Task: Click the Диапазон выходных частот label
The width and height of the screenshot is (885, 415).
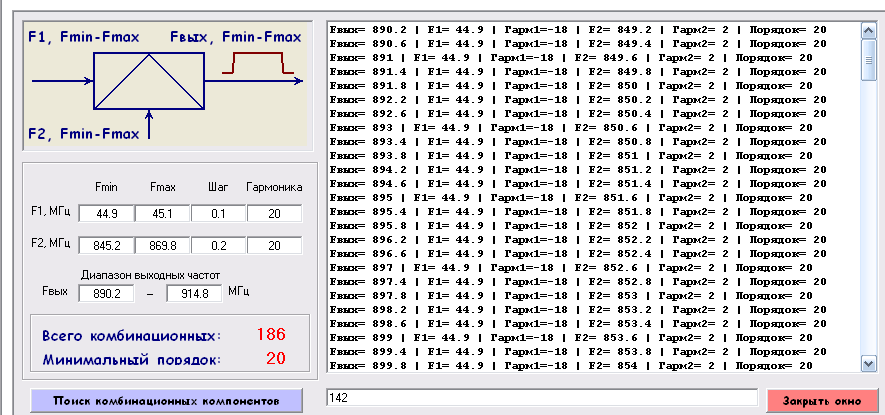Action: (150, 276)
